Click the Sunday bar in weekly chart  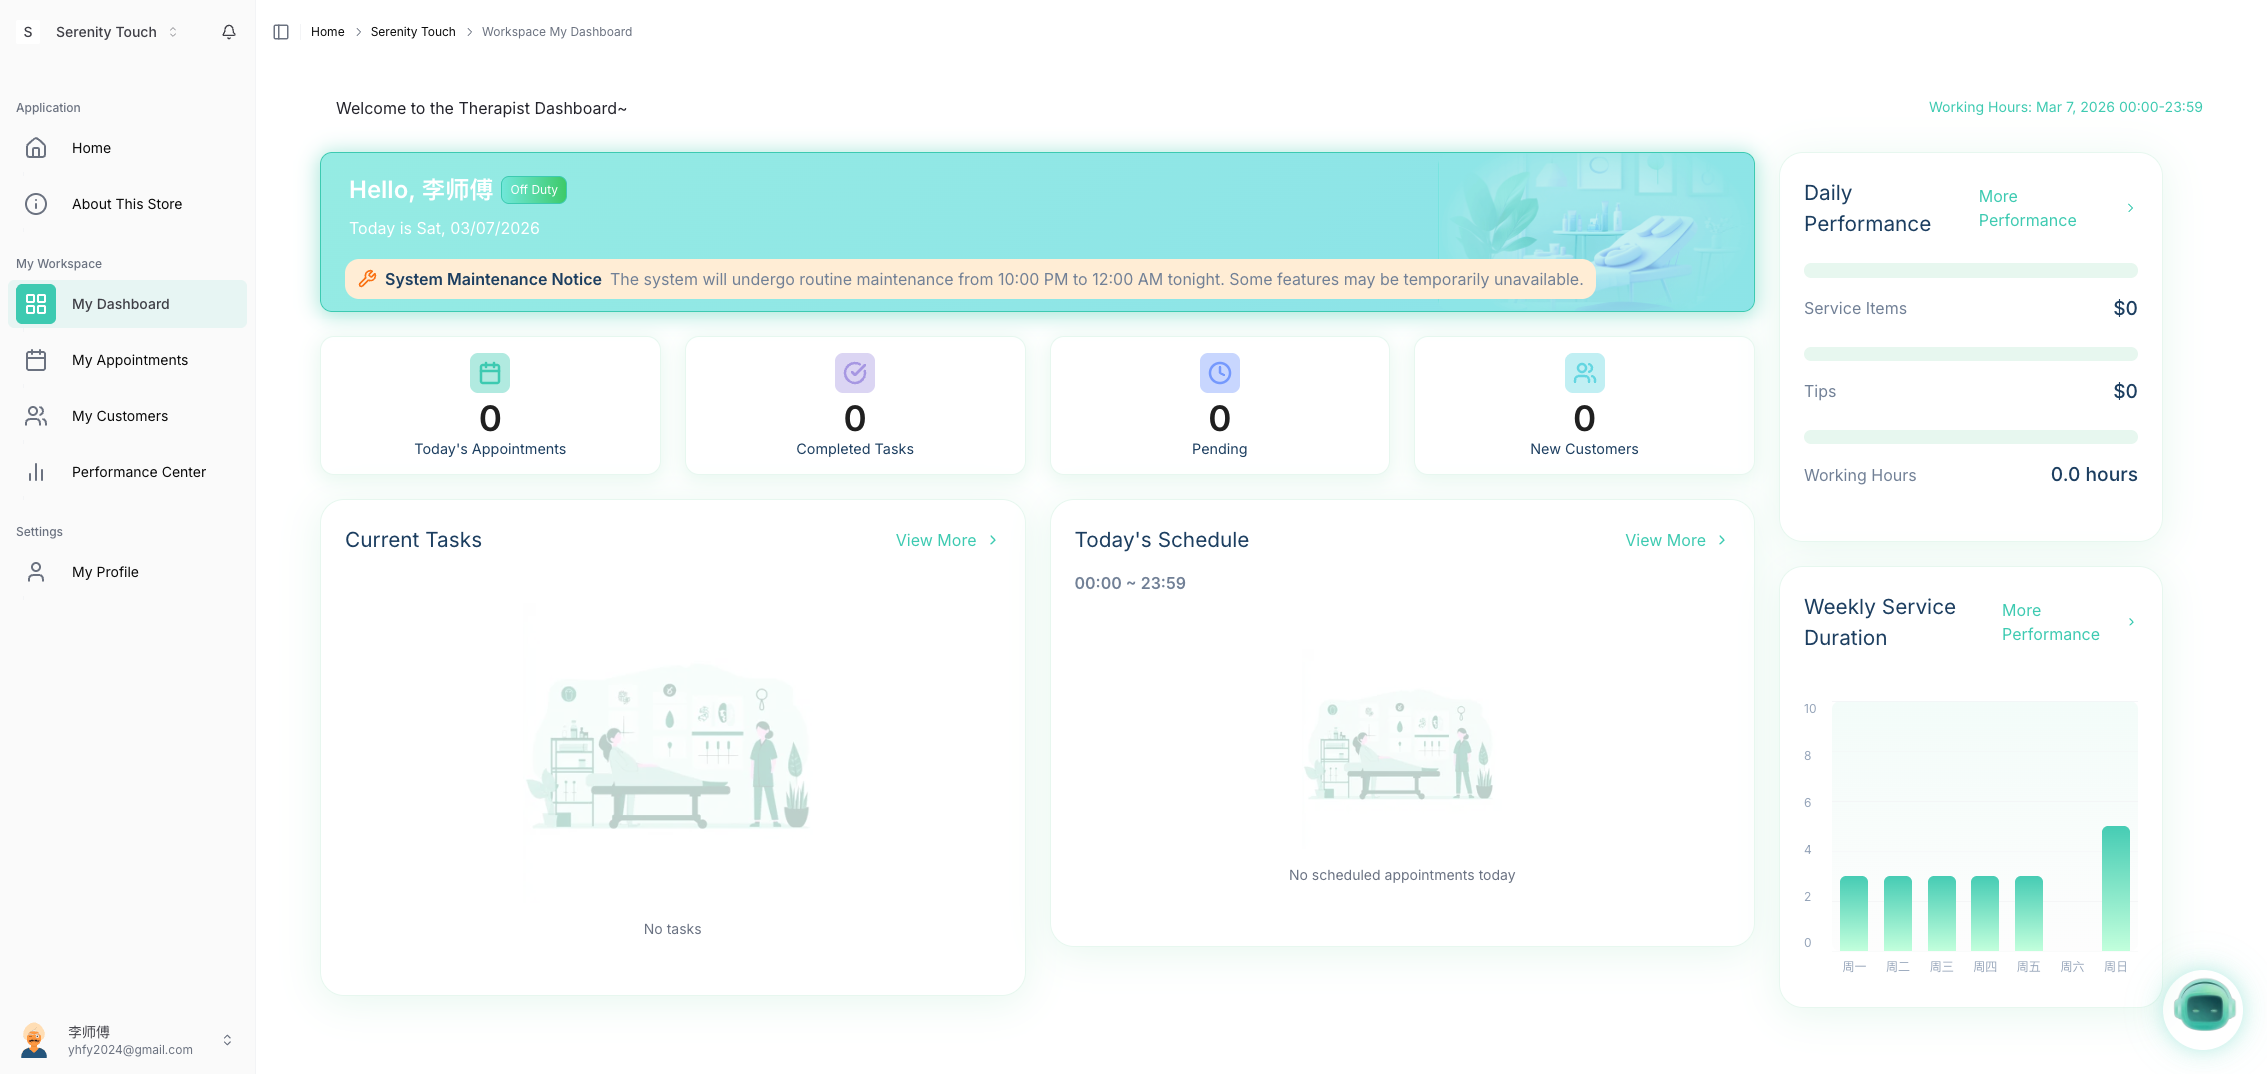(x=2115, y=888)
